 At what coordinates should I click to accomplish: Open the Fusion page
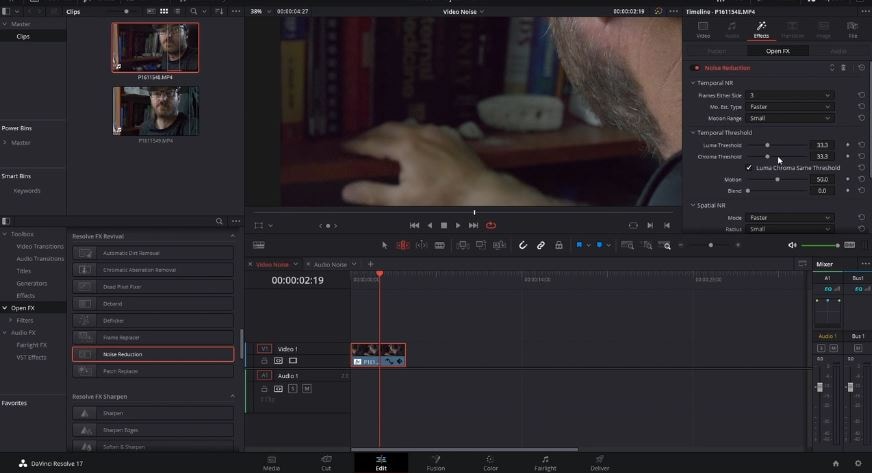[435, 463]
